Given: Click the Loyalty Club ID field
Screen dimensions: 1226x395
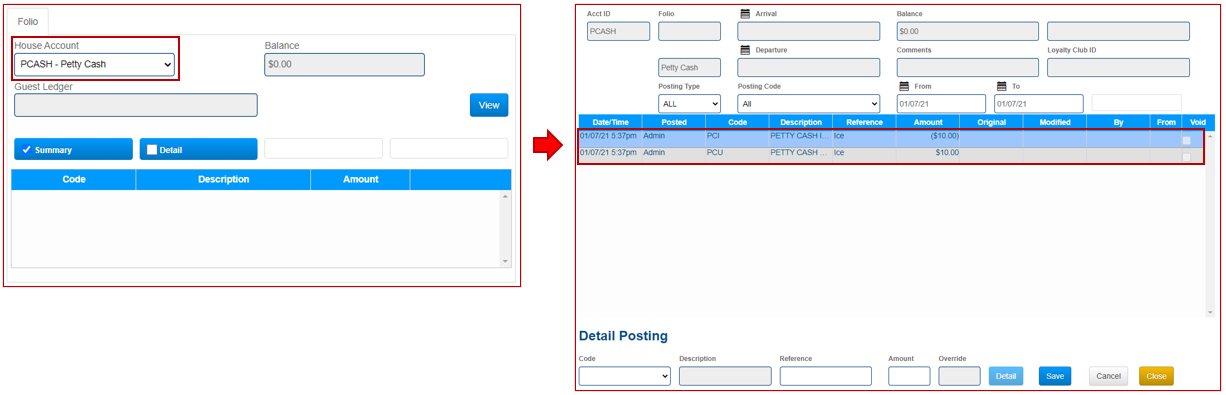Looking at the screenshot, I should point(1118,68).
